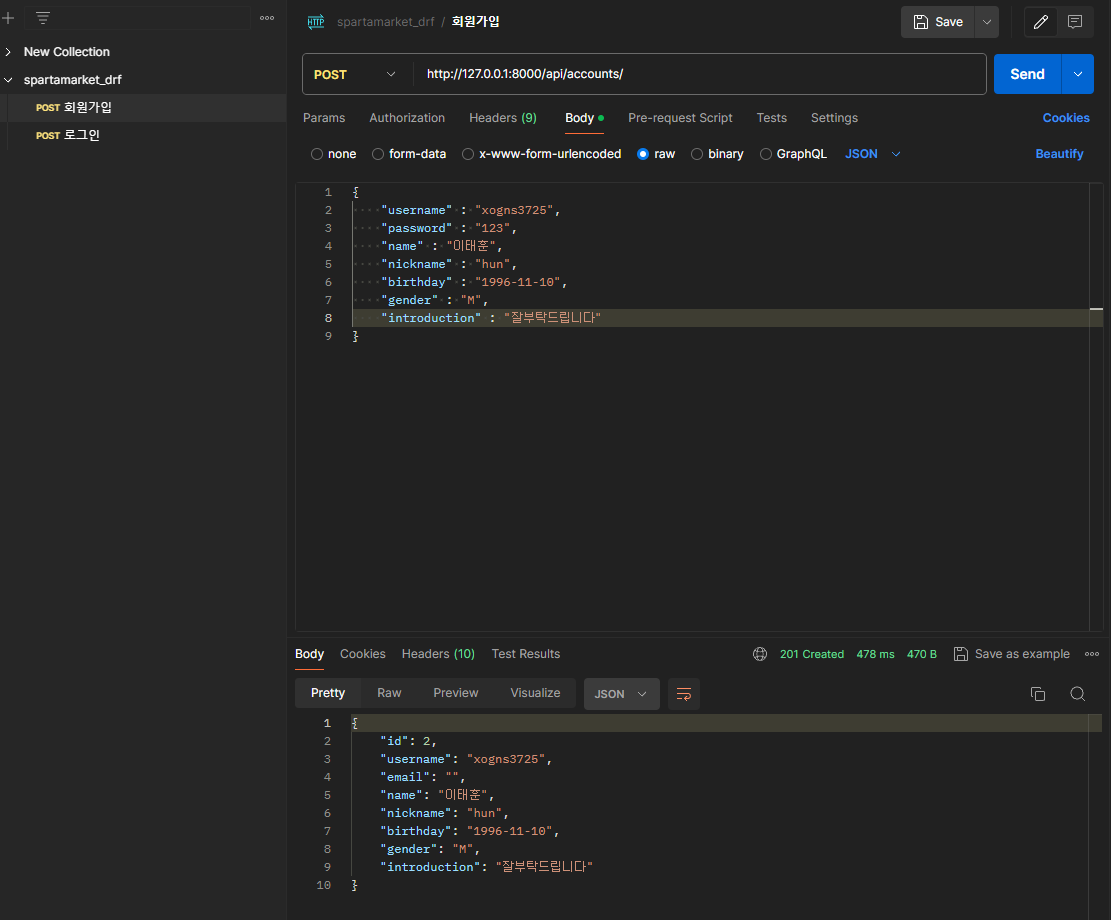Open the sidebar filter icon

(x=43, y=18)
